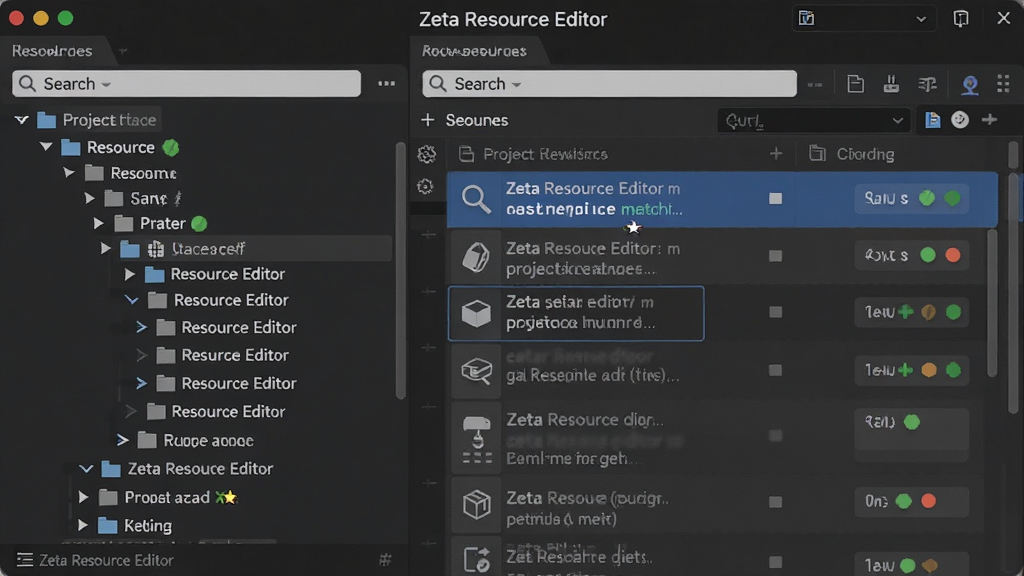
Task: Select the 'Propat azad' tree item
Action: [167, 497]
